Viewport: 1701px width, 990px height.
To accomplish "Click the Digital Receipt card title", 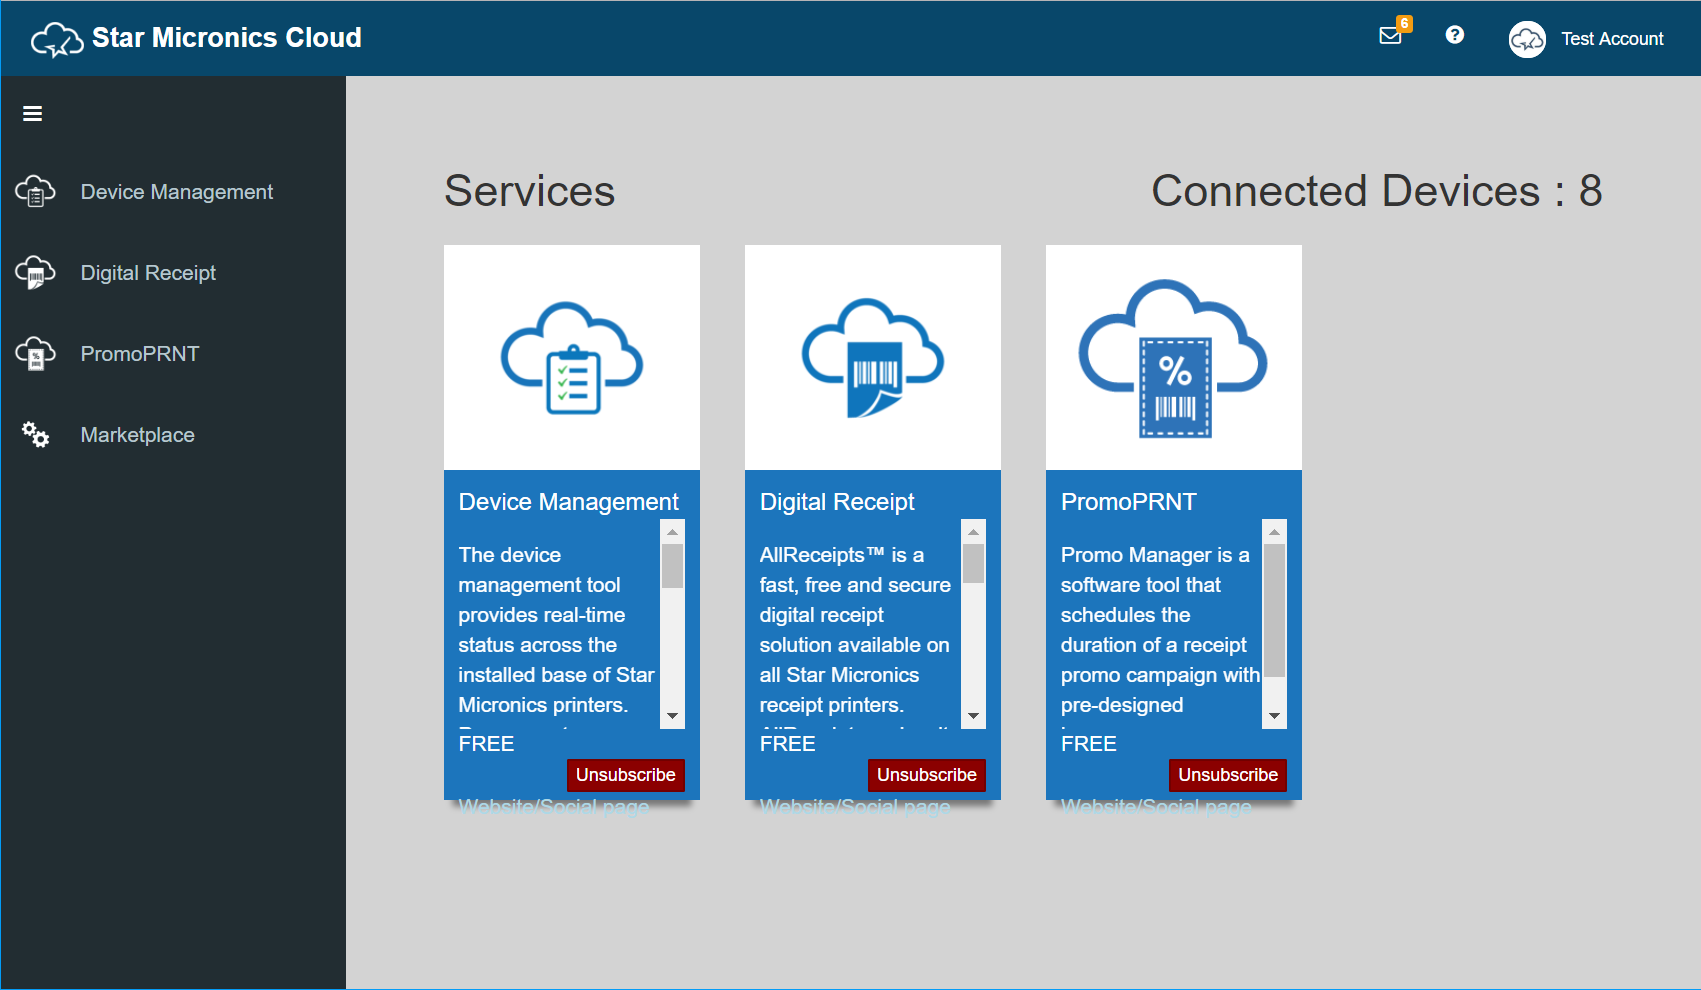I will click(x=837, y=502).
